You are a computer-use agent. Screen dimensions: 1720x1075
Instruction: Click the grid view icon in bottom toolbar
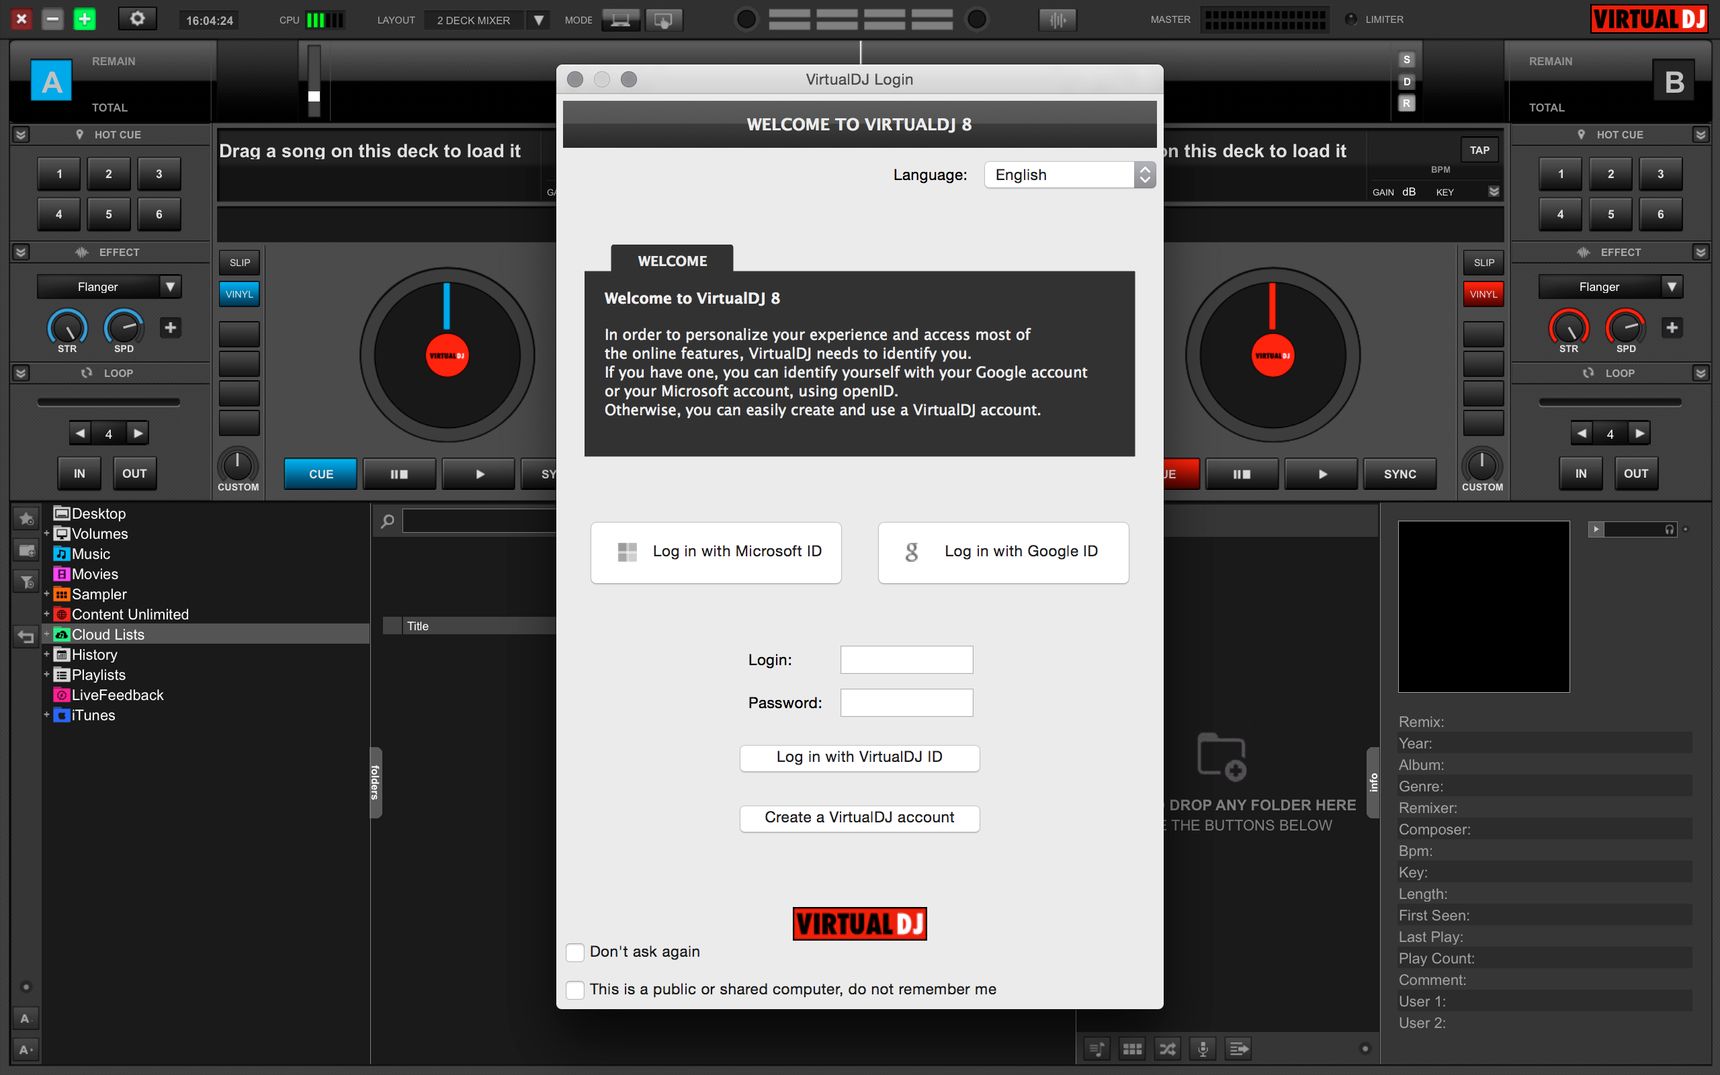pos(1132,1049)
